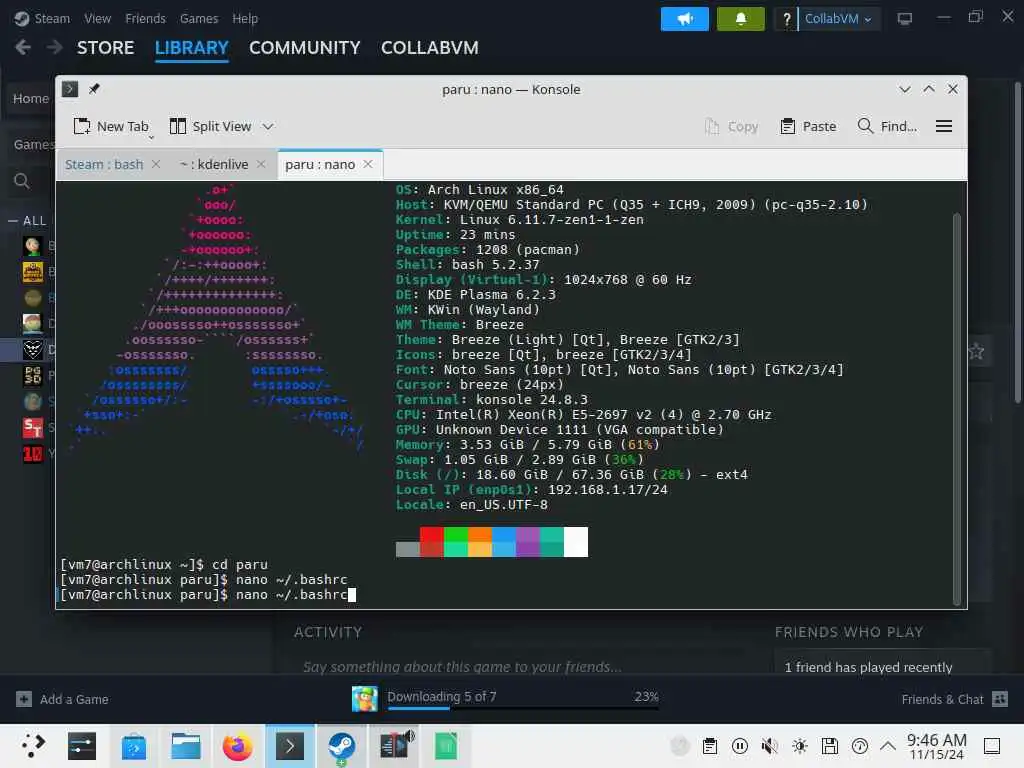Close the 'Steam : bash' tab
The height and width of the screenshot is (768, 1024).
(156, 164)
